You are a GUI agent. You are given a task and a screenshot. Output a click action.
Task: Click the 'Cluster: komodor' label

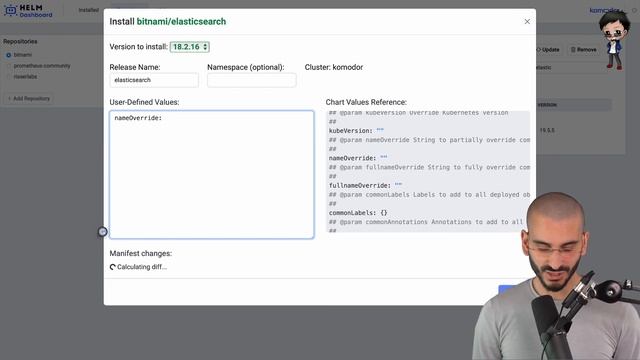(333, 67)
